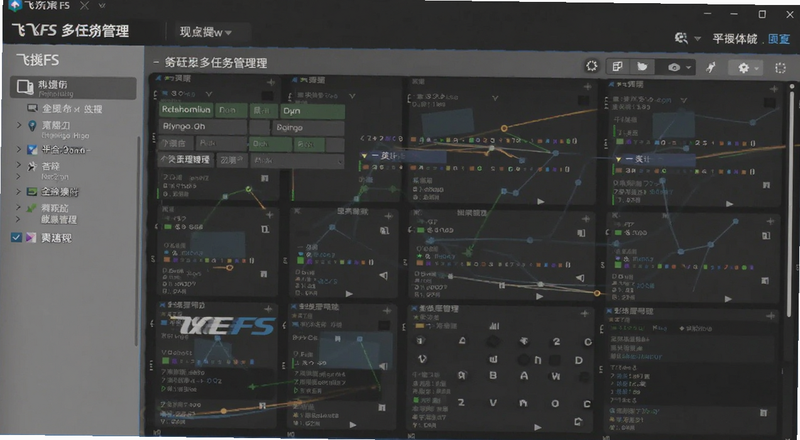Screen dimensions: 800x440
Task: Play the keypad panel using its play triangle
Action: point(537,427)
